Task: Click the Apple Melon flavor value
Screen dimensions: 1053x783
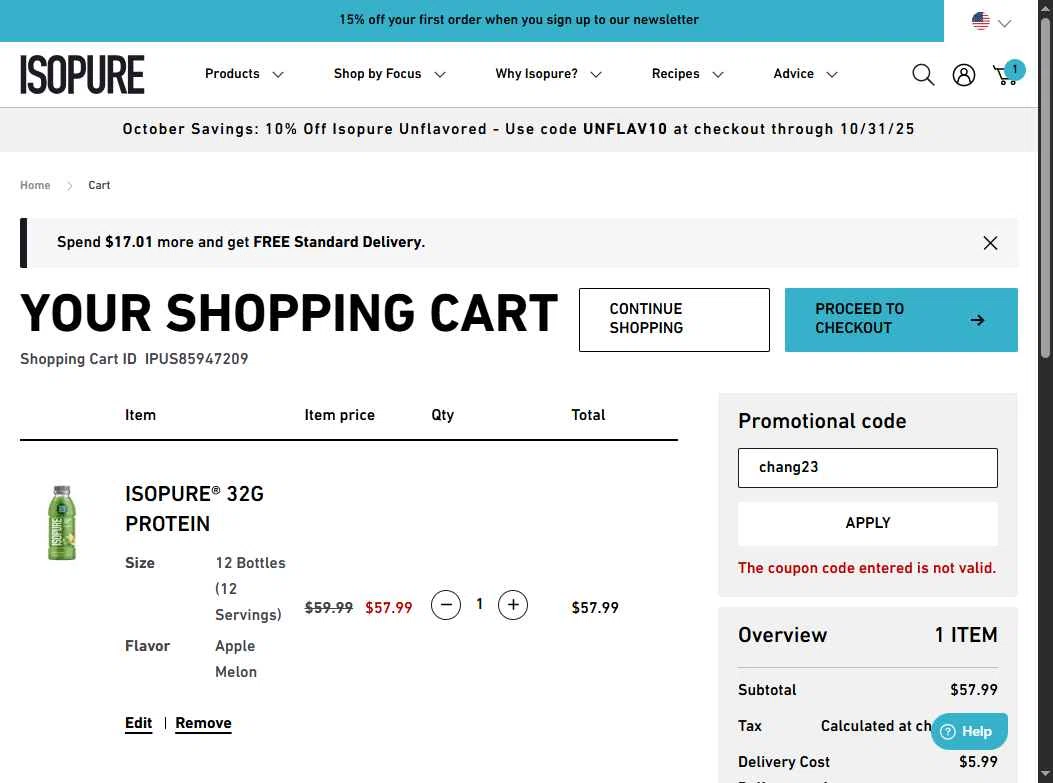Action: point(236,659)
